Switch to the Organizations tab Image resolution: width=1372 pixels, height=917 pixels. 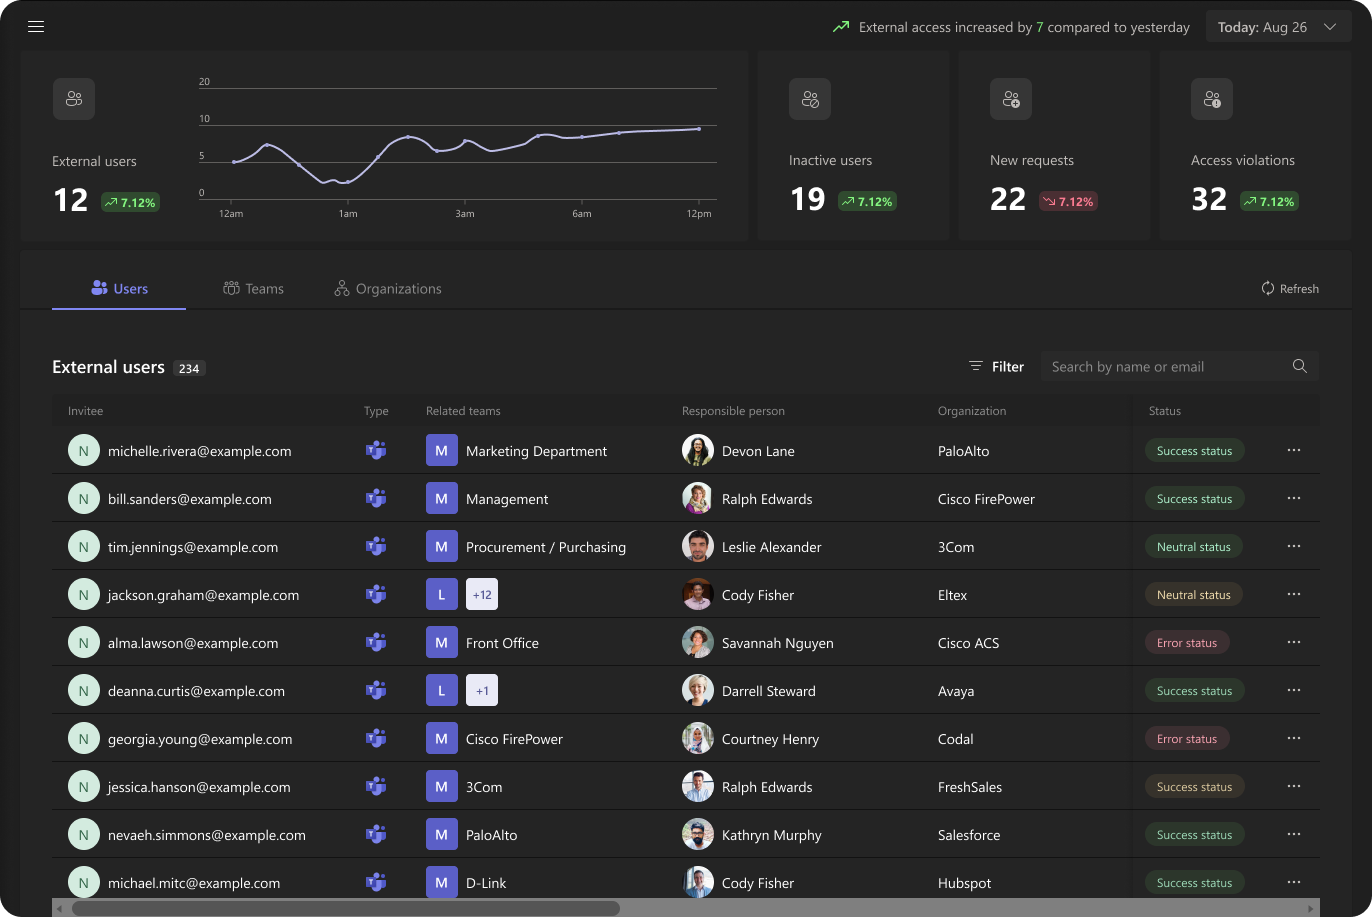pyautogui.click(x=388, y=289)
